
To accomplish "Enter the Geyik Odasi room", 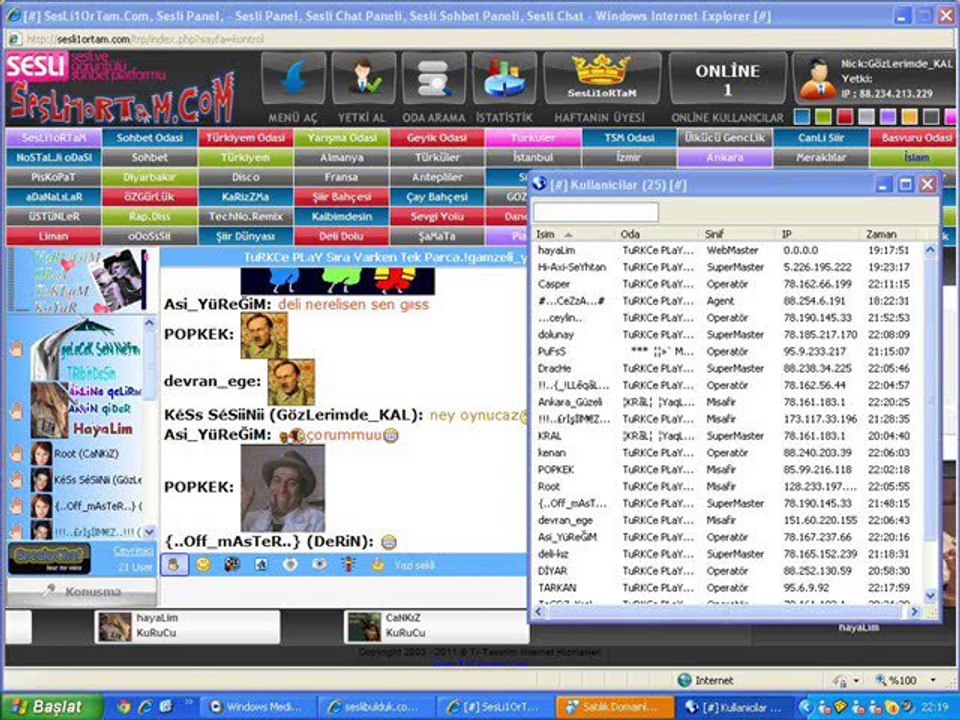I will coord(437,138).
